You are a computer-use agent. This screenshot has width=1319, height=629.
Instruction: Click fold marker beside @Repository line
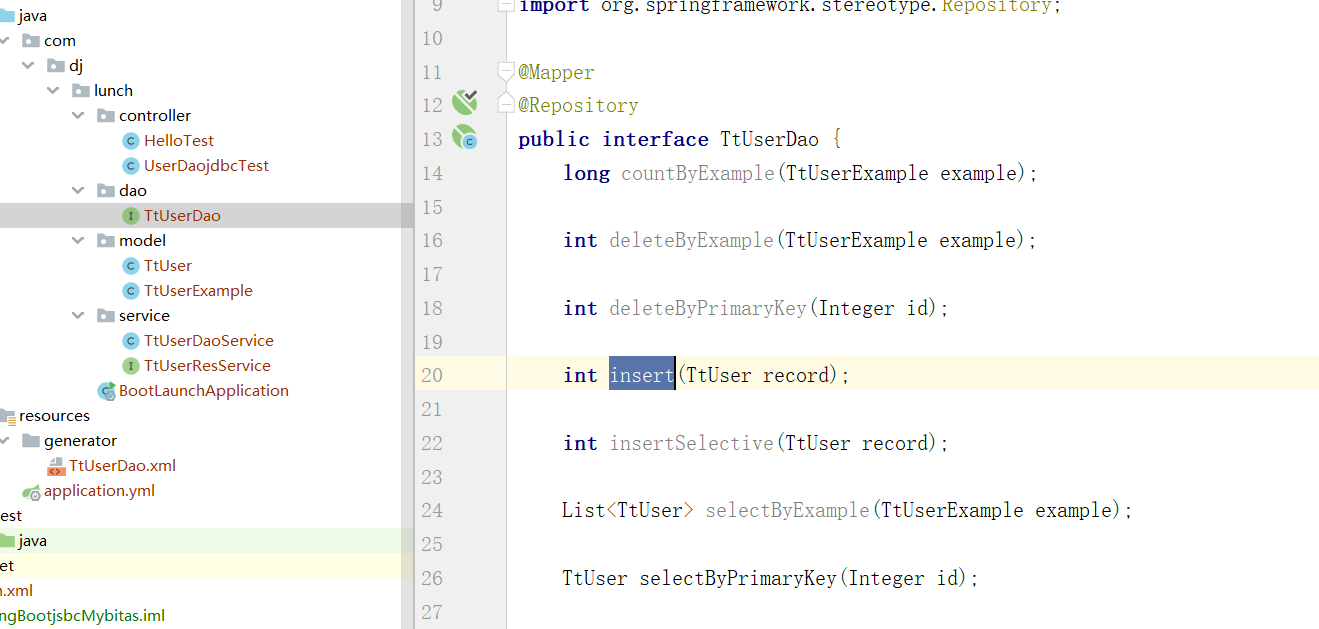(506, 105)
